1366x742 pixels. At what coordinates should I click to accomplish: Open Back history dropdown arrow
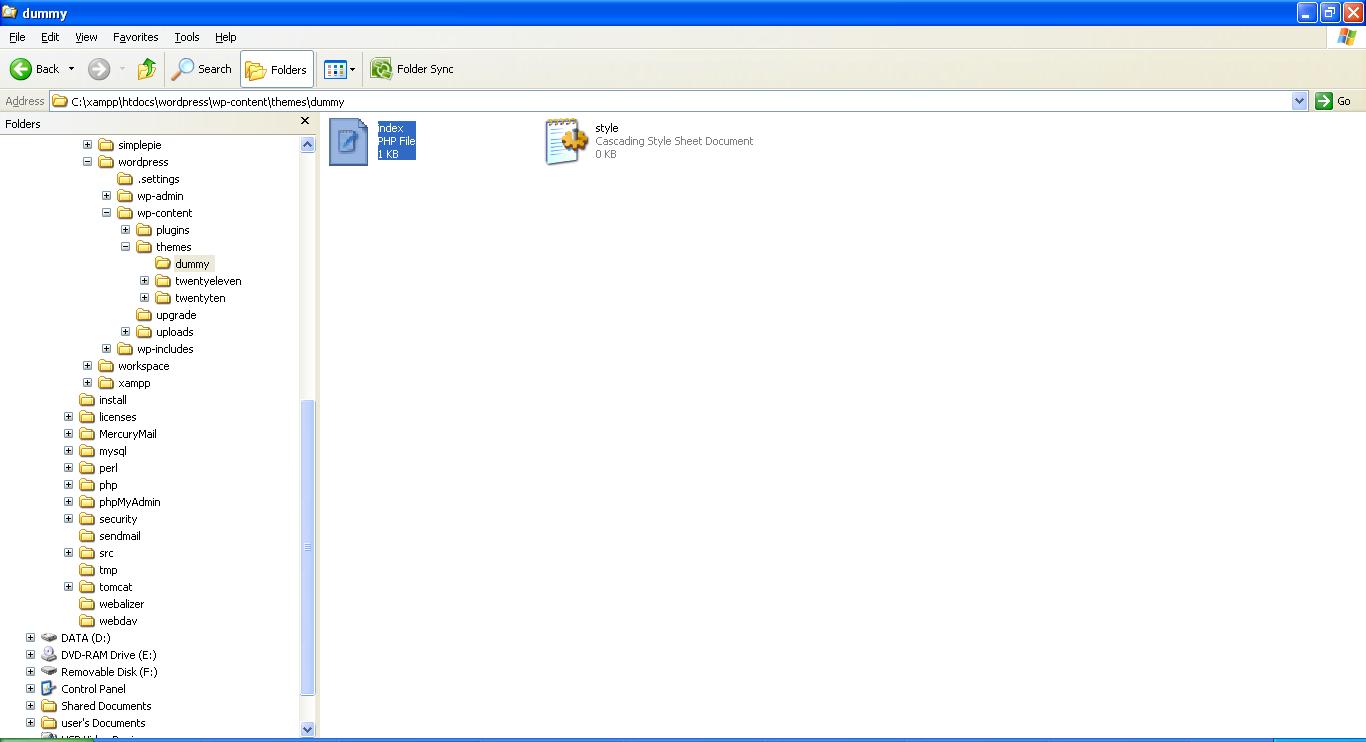click(71, 69)
